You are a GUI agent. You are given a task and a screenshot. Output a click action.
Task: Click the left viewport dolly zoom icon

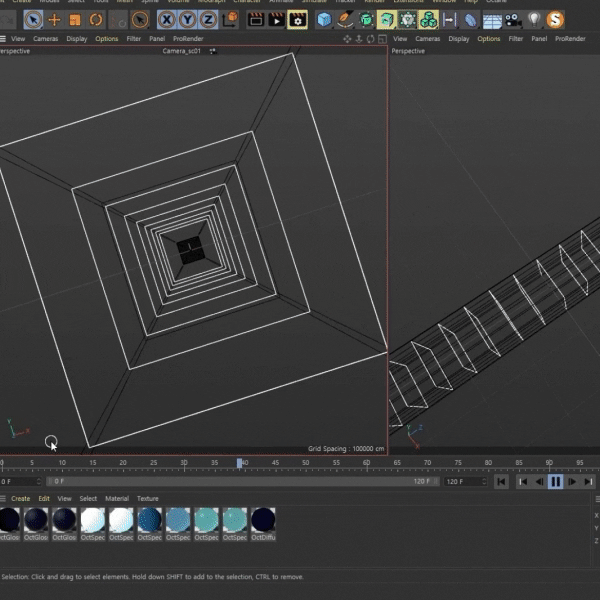pos(359,39)
